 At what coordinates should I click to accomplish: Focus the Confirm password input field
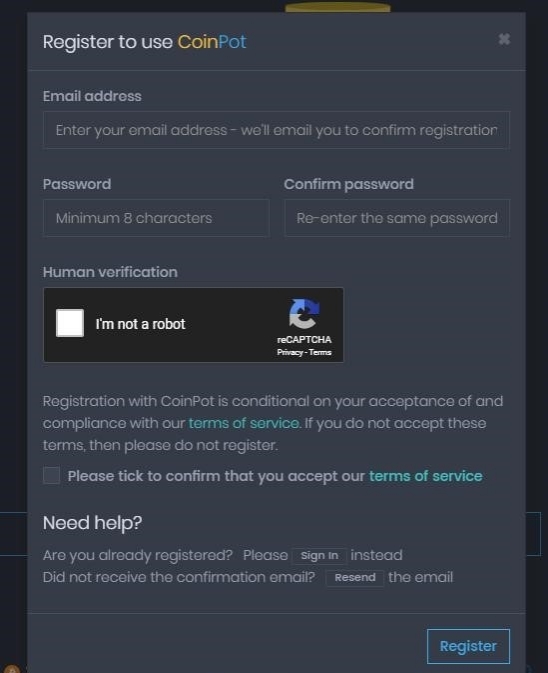[x=397, y=218]
